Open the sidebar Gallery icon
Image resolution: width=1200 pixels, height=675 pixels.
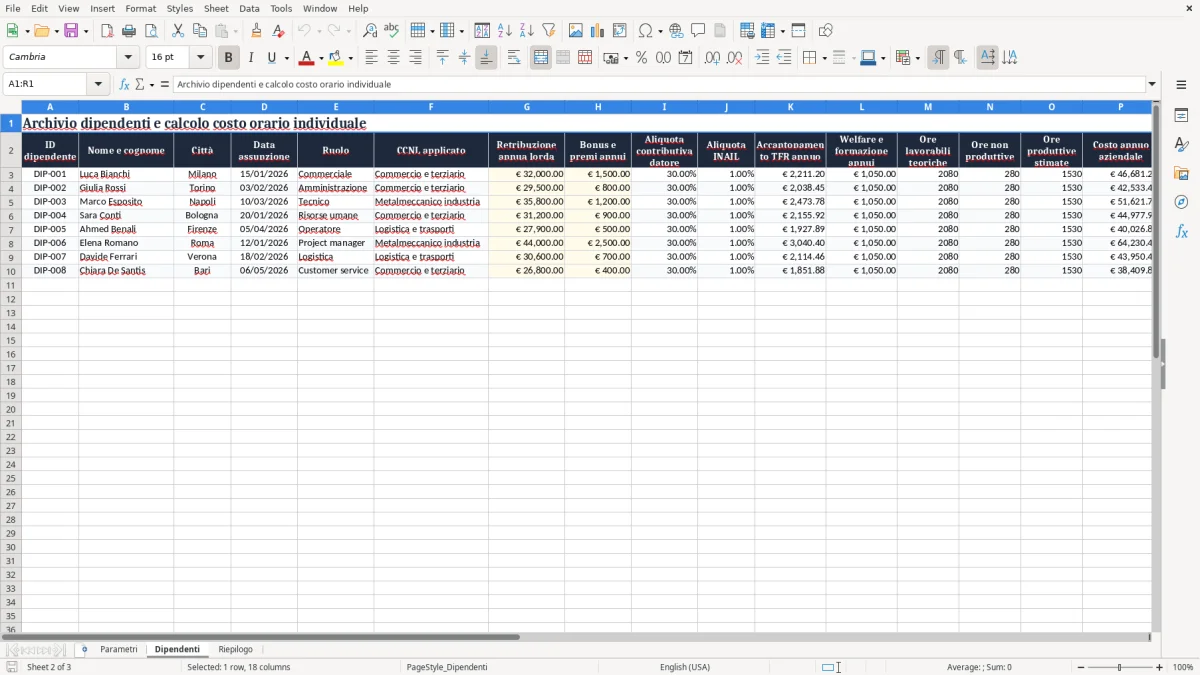(x=1181, y=174)
